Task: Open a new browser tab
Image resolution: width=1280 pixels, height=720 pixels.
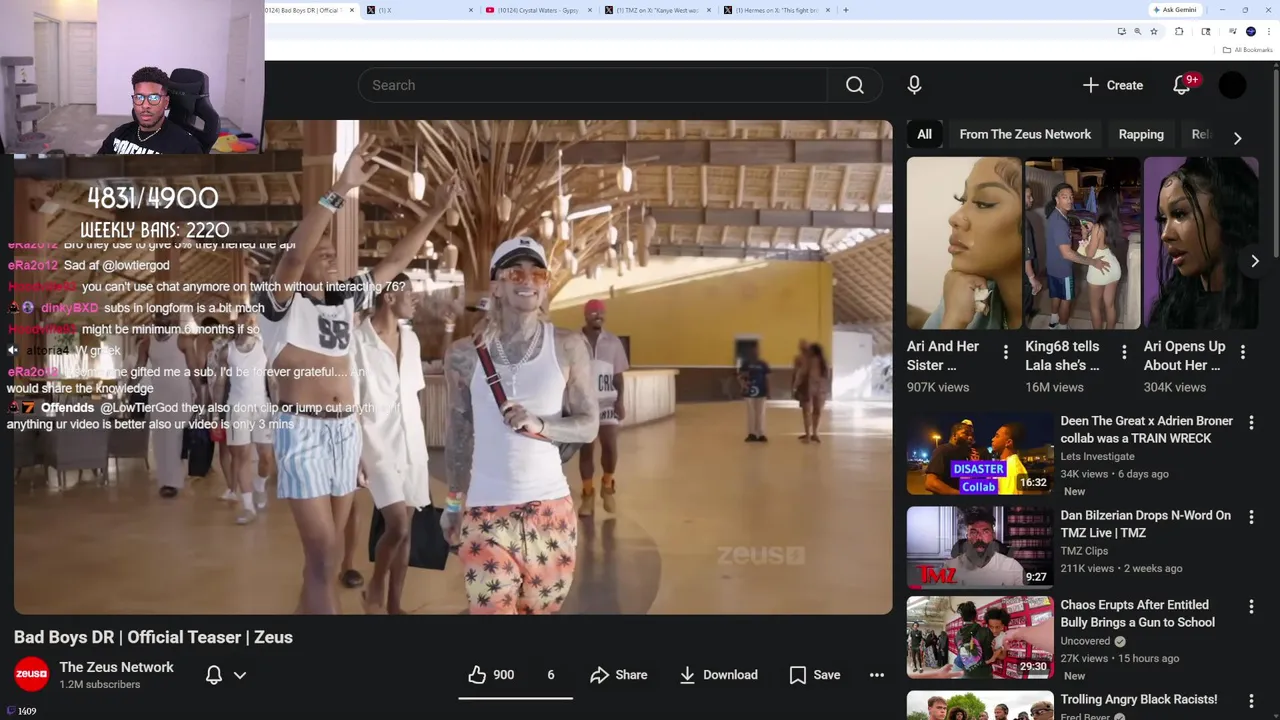Action: tap(846, 10)
